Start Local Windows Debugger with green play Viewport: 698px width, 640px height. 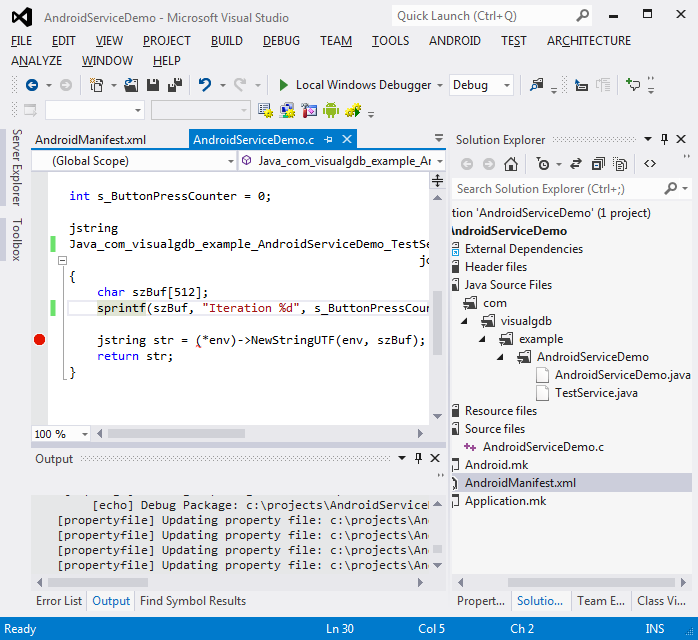coord(284,86)
